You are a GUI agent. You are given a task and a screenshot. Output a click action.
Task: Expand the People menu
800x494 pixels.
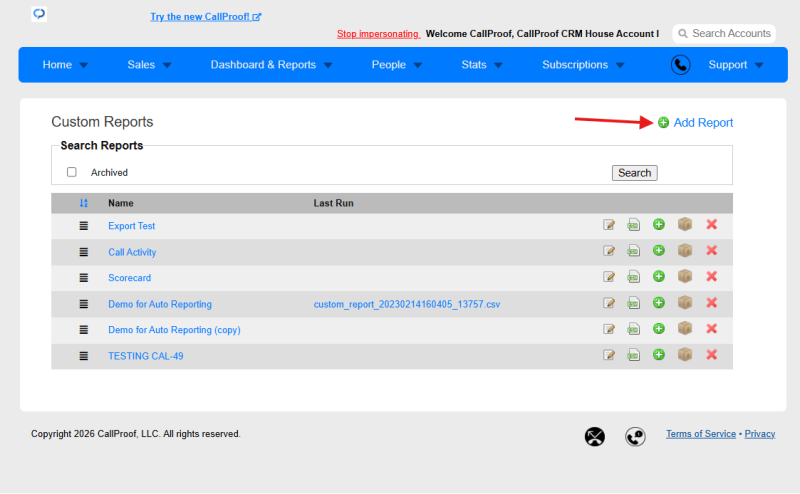396,65
